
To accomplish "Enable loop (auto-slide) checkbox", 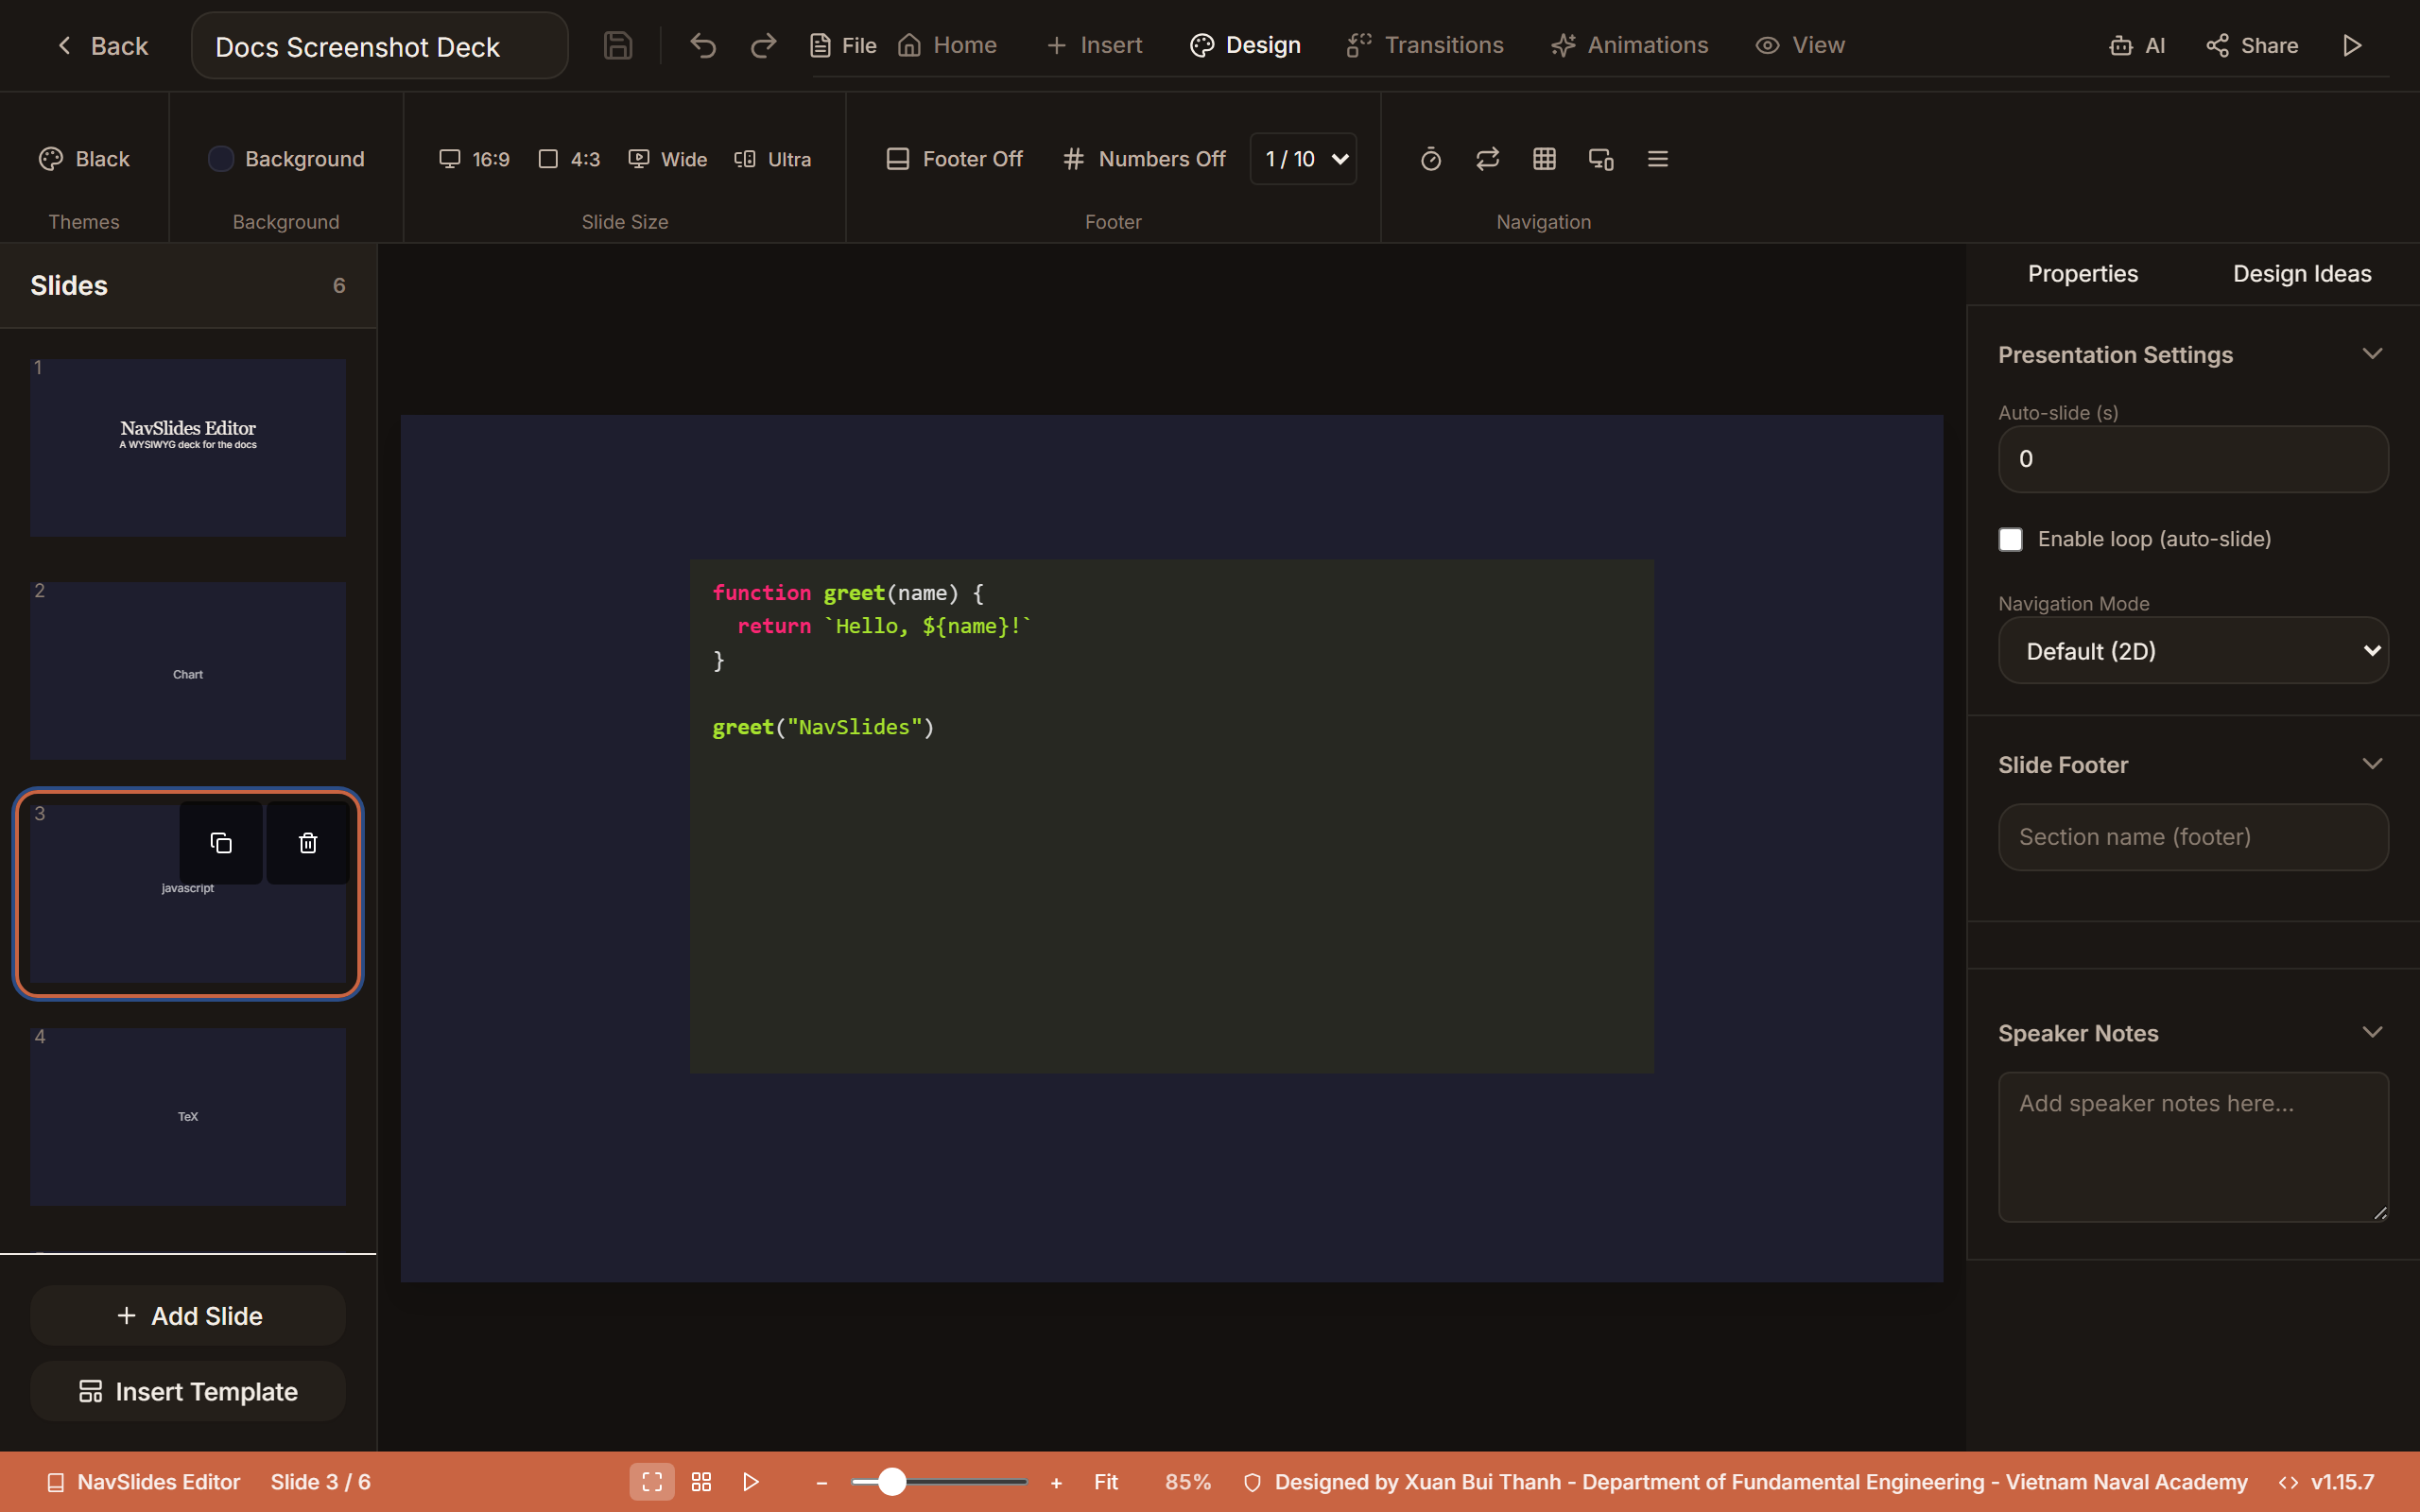I will click(2010, 539).
